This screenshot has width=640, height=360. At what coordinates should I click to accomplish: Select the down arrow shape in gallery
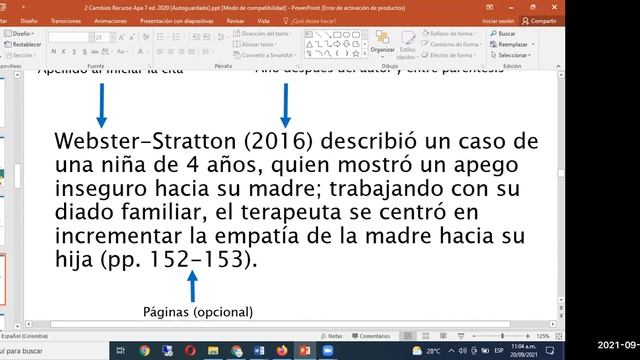point(347,44)
